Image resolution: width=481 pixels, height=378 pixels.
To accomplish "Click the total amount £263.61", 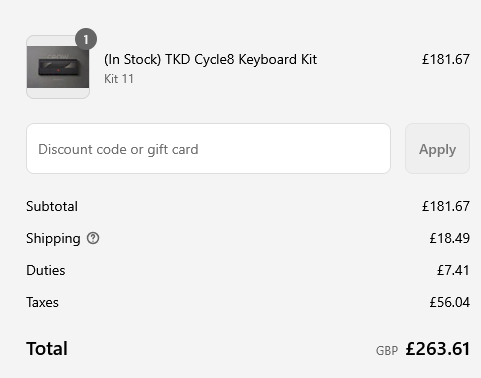I will coord(438,349).
